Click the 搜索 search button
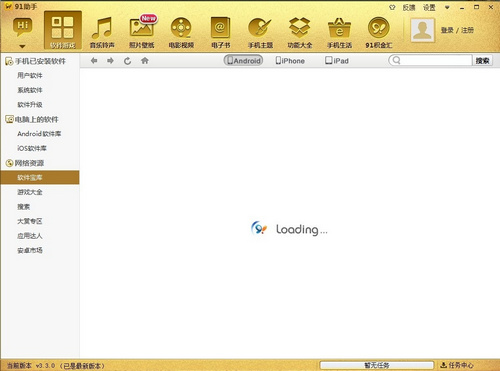Image resolution: width=500 pixels, height=371 pixels. coord(482,61)
